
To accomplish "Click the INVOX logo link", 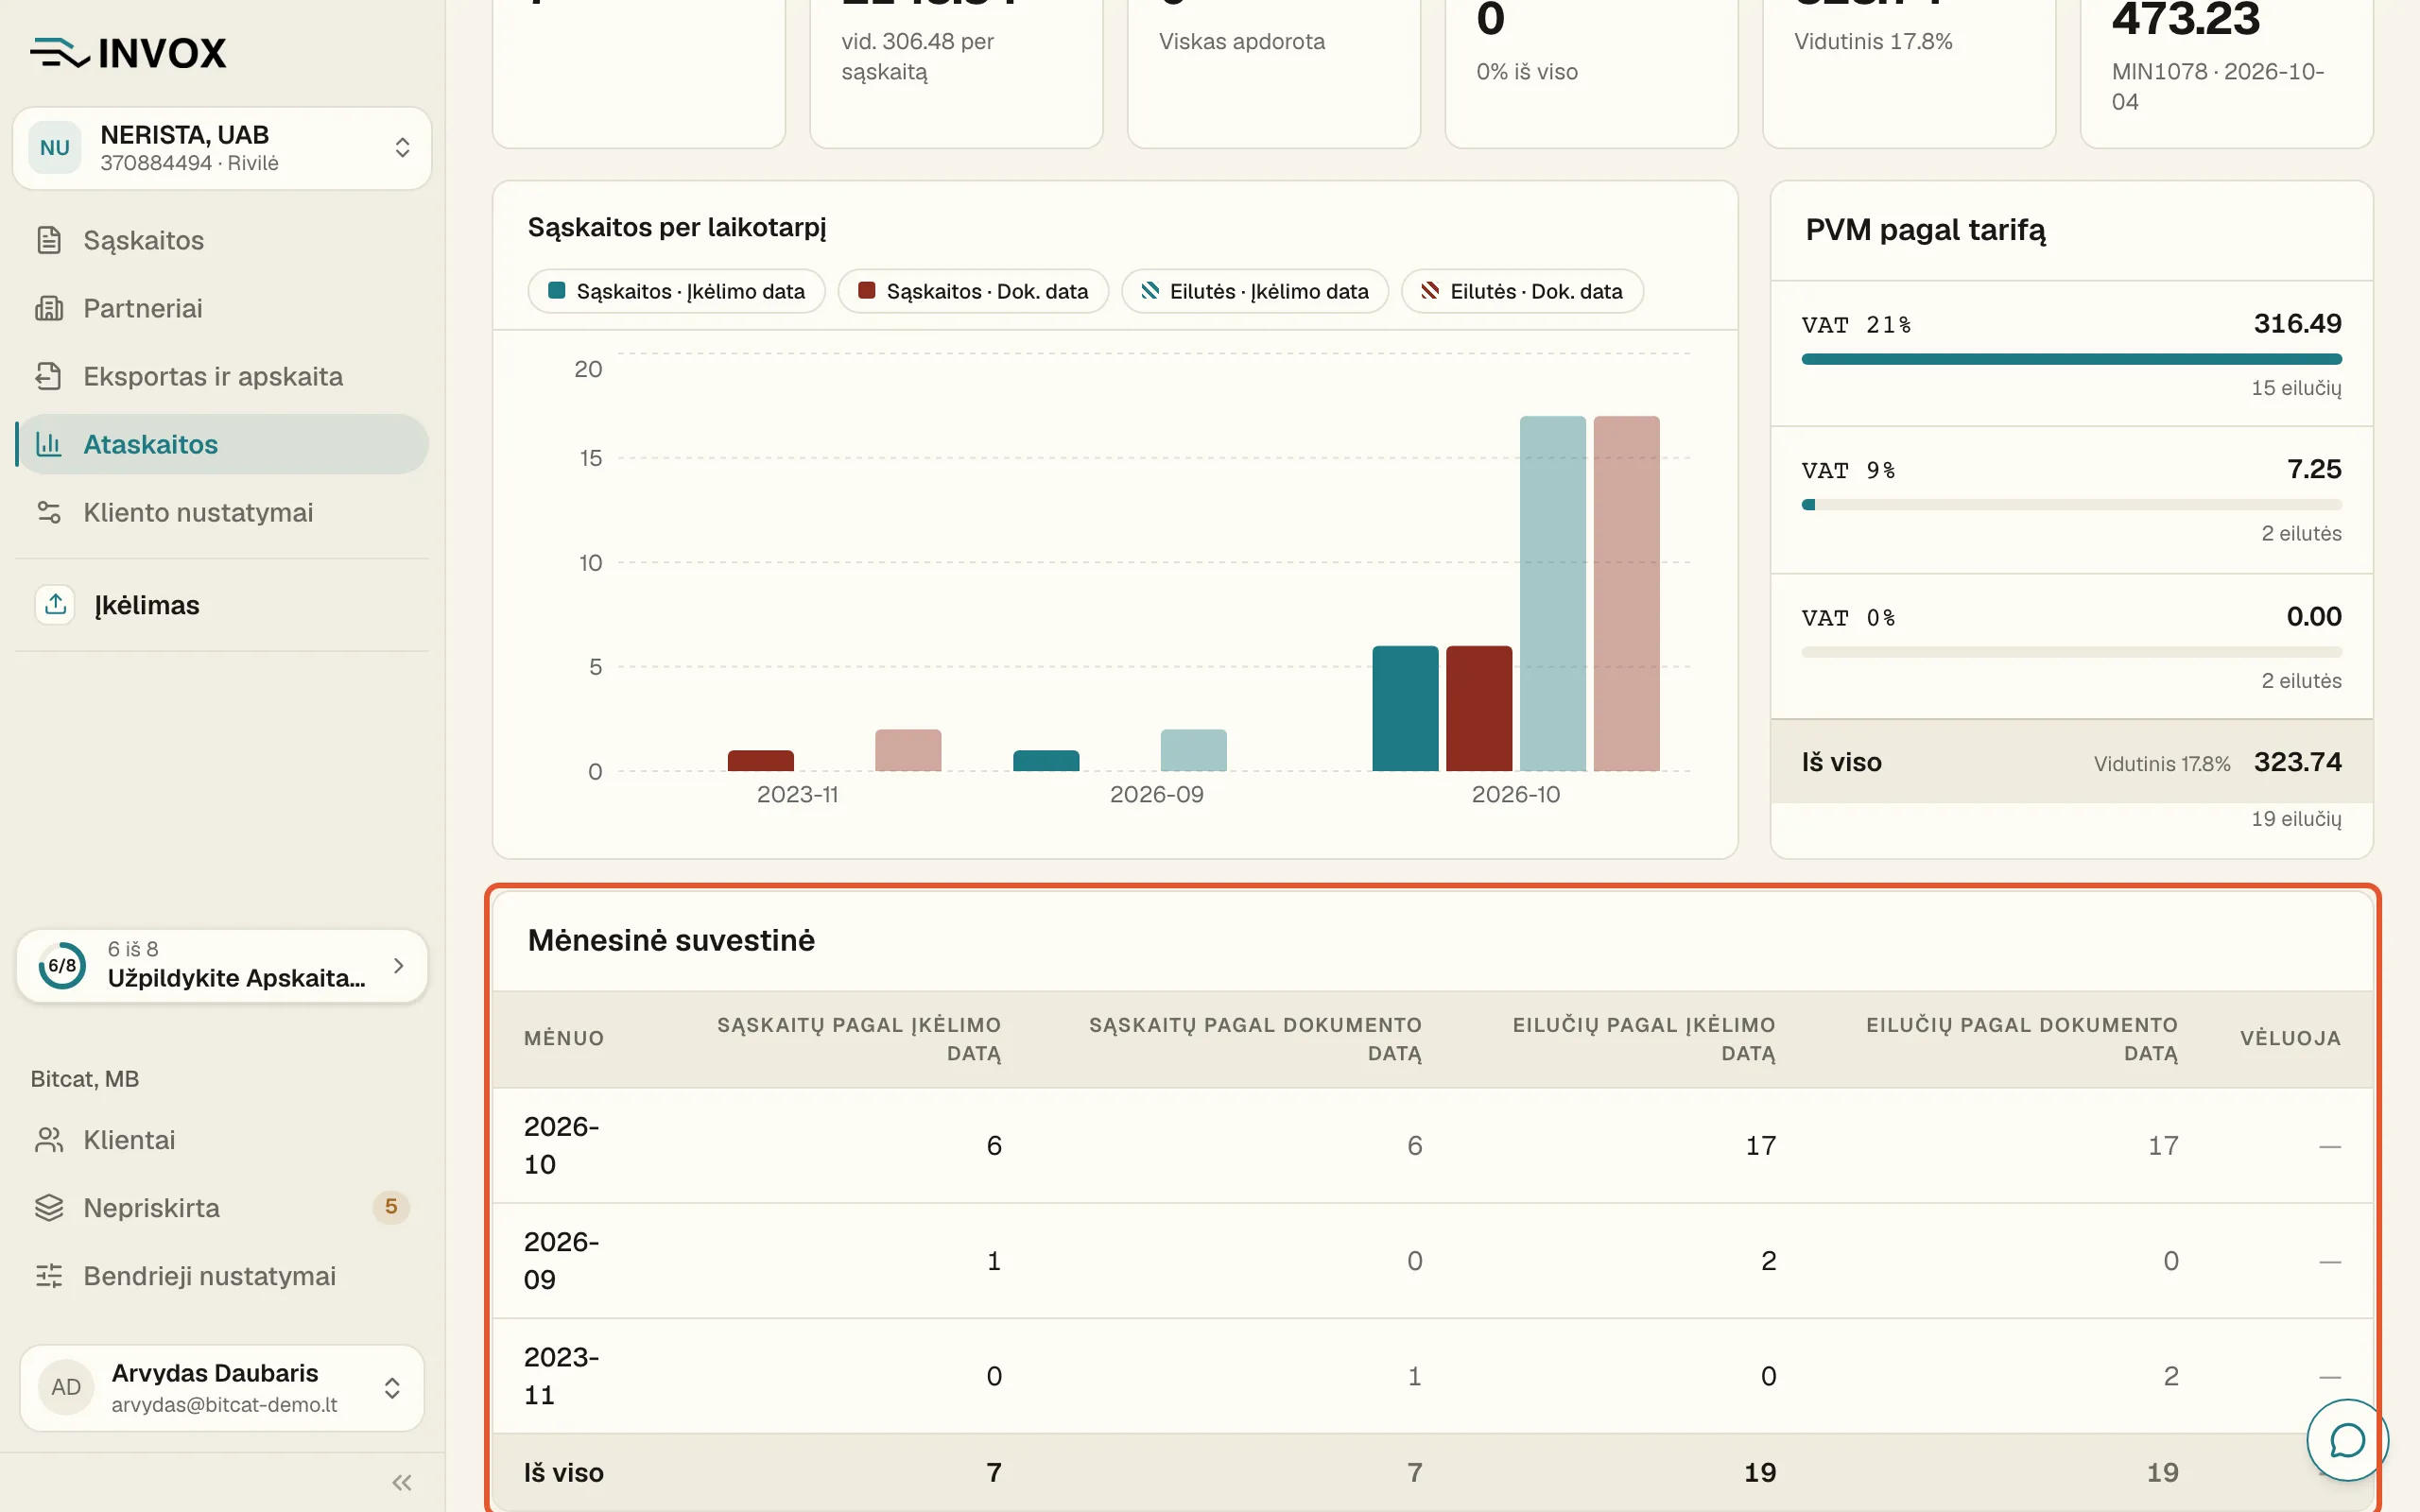I will pyautogui.click(x=128, y=53).
